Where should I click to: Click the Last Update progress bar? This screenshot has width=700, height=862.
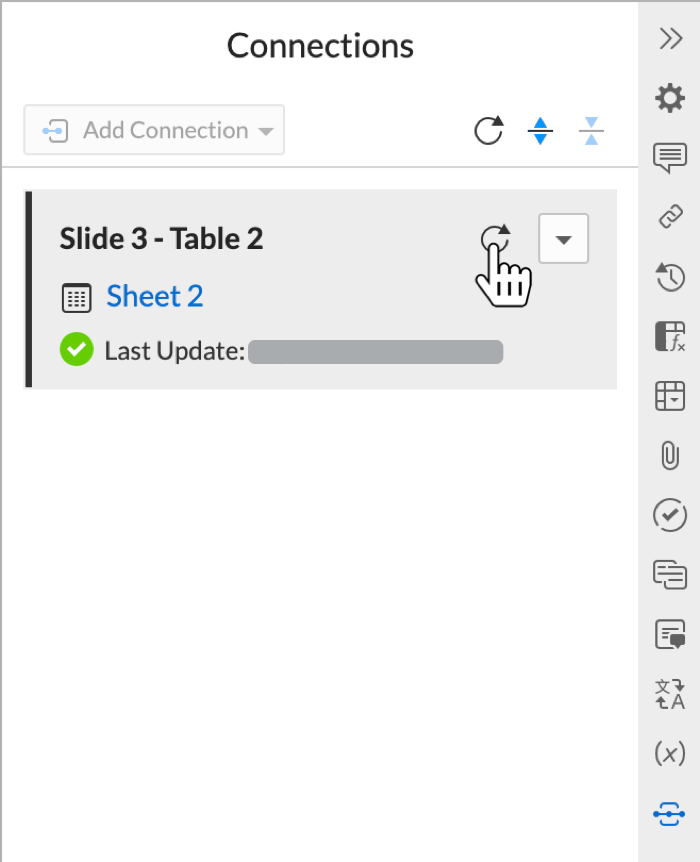(x=375, y=351)
